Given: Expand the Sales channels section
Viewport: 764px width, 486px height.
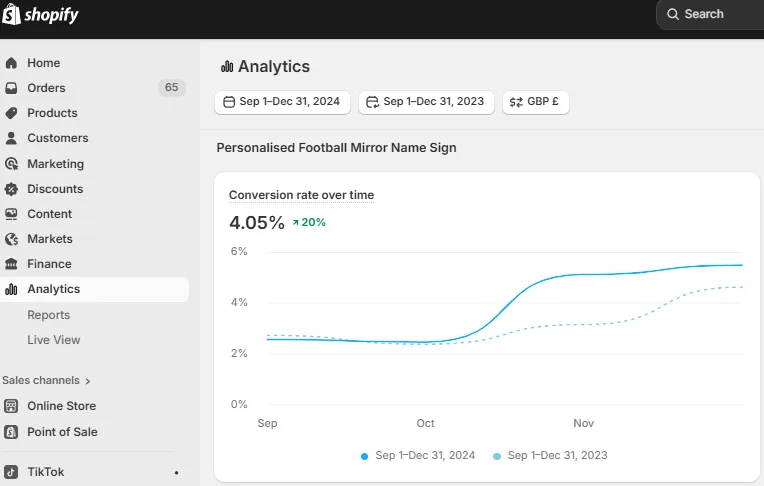Looking at the screenshot, I should [x=47, y=380].
